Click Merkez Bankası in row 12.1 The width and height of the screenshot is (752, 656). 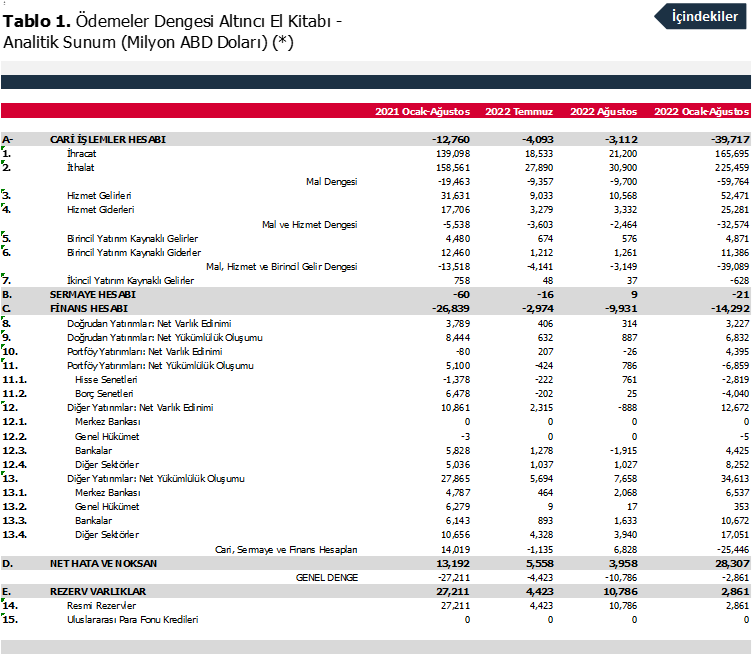pos(107,422)
